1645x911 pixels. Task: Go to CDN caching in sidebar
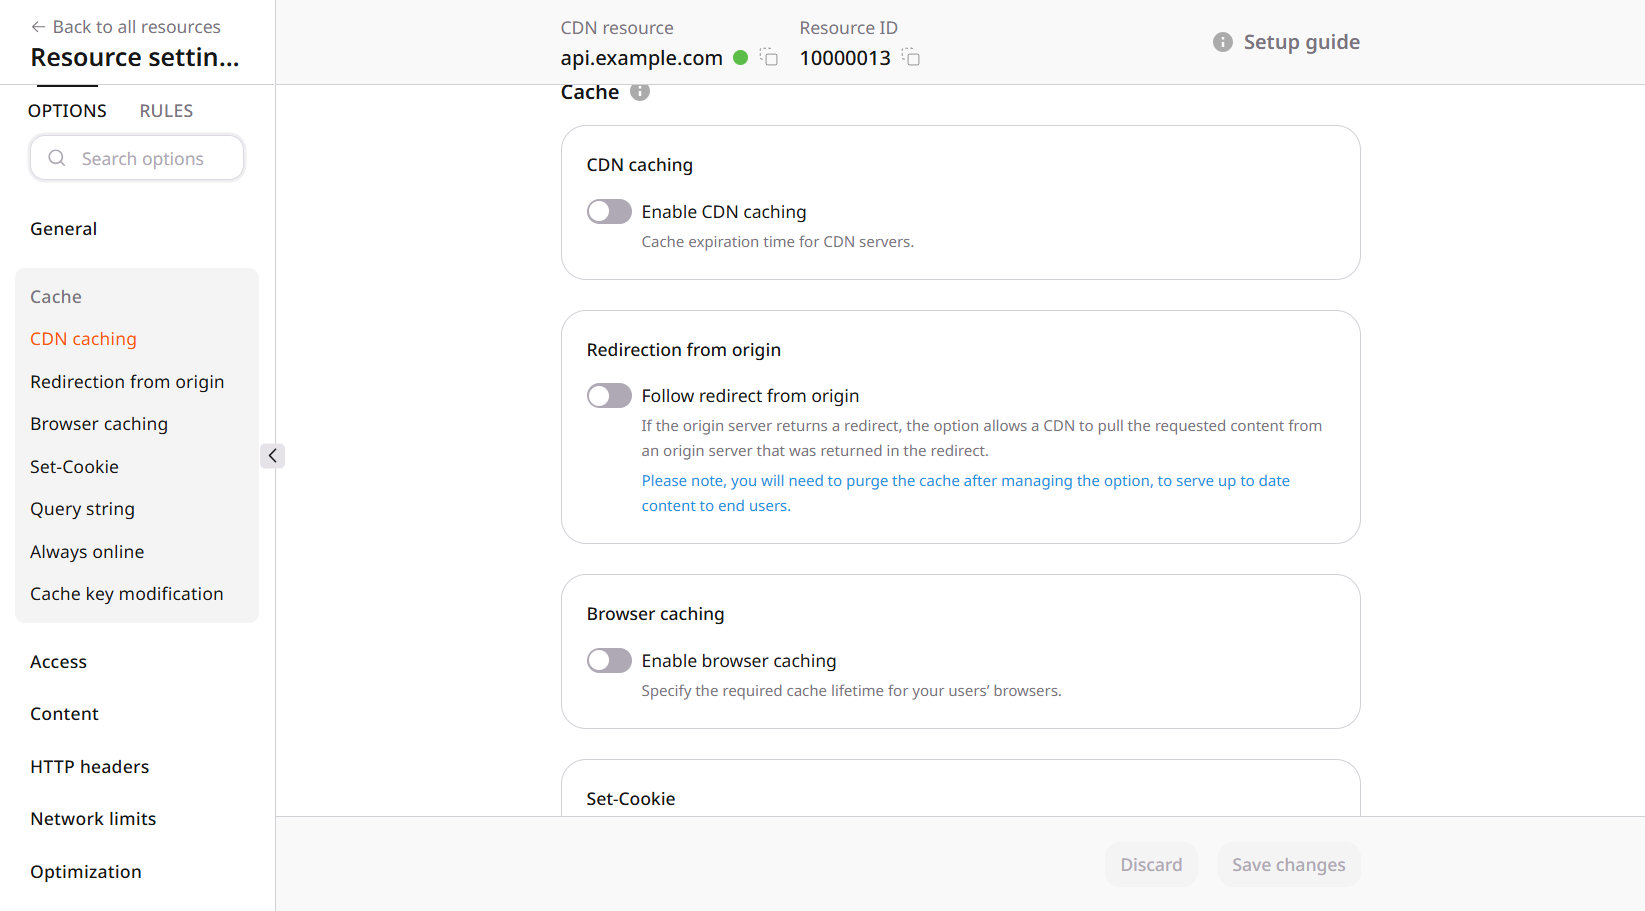tap(83, 339)
